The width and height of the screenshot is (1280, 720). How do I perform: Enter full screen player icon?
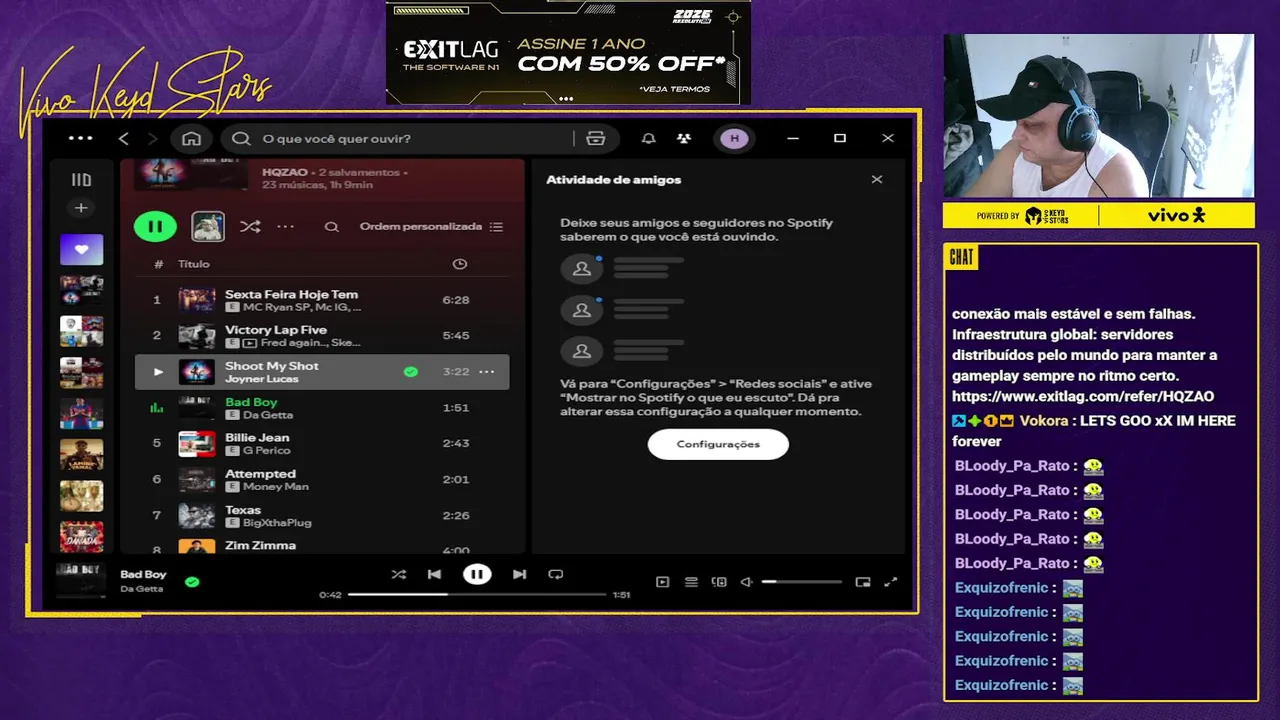click(x=891, y=582)
